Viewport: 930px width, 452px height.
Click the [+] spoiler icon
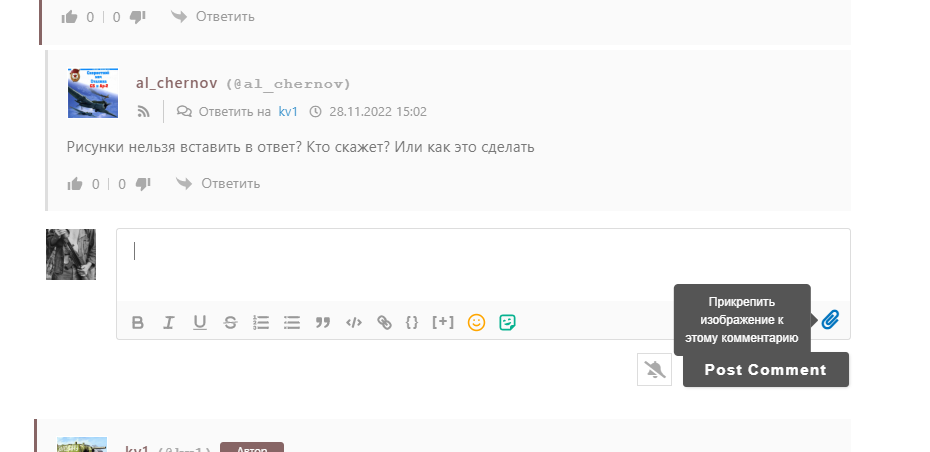[443, 322]
